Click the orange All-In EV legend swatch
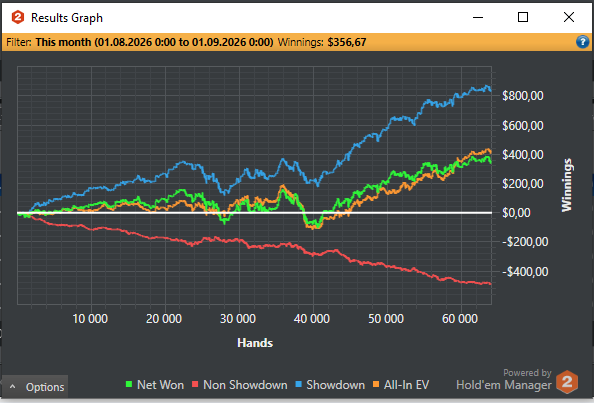 [376, 384]
